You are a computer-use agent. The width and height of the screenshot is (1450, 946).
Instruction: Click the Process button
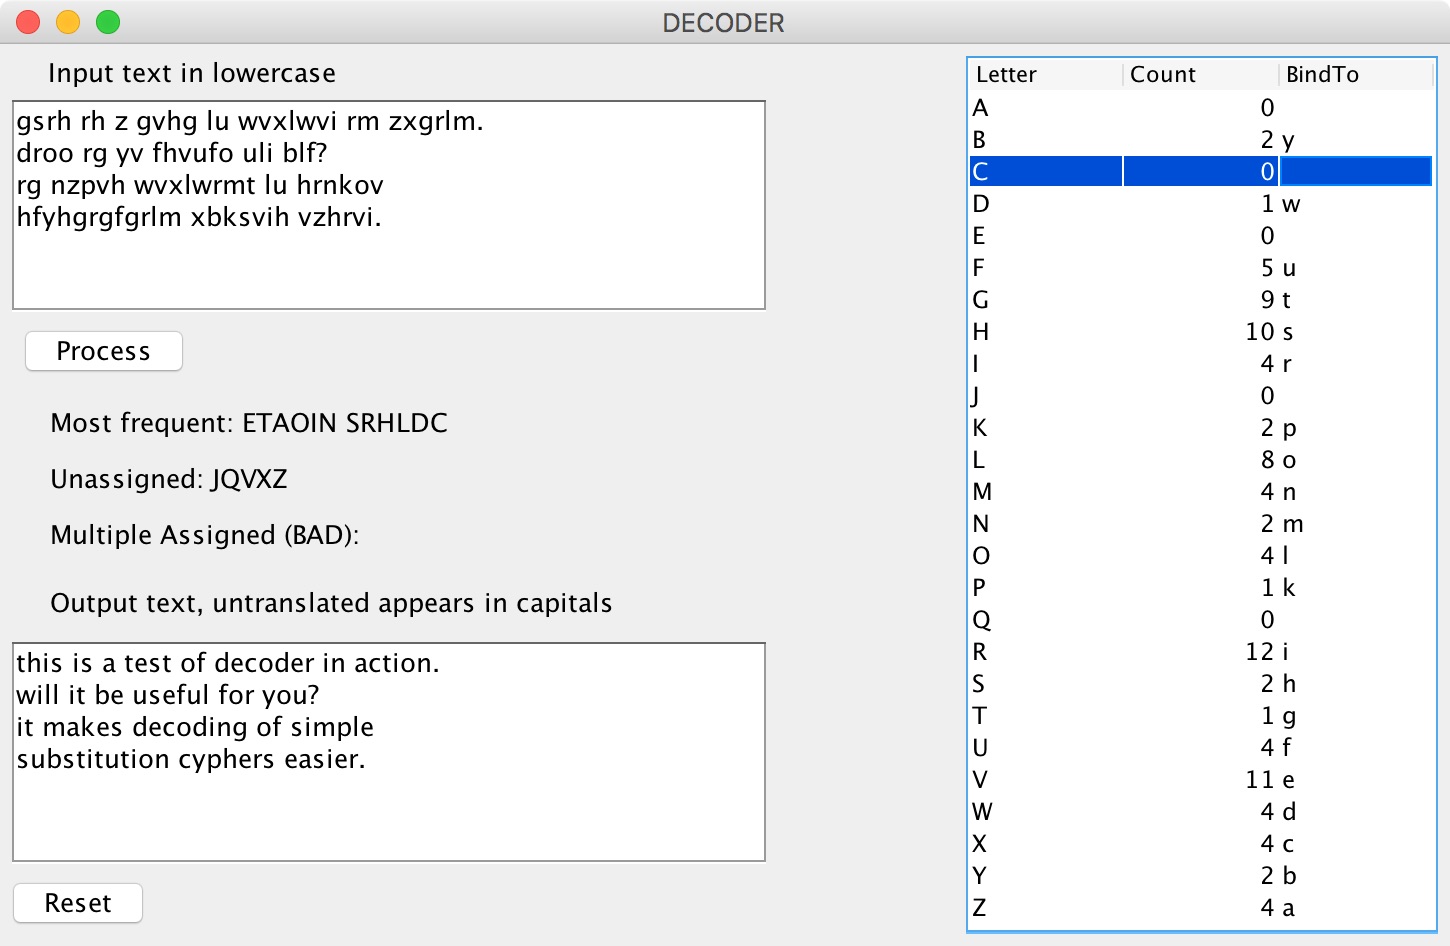[x=103, y=351]
